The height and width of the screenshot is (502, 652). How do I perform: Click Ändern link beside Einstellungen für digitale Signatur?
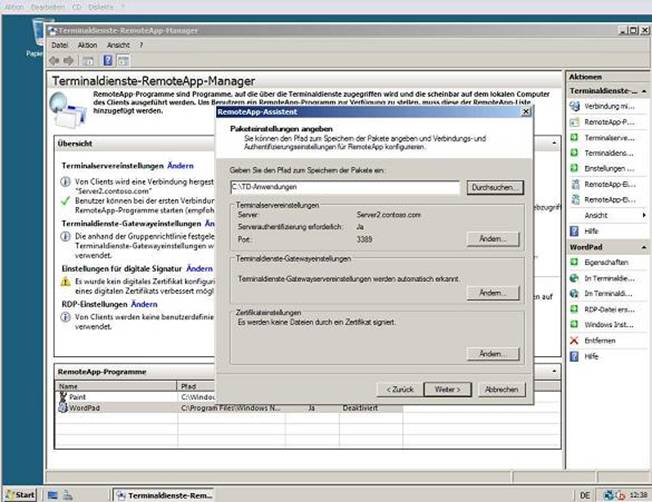tap(199, 269)
